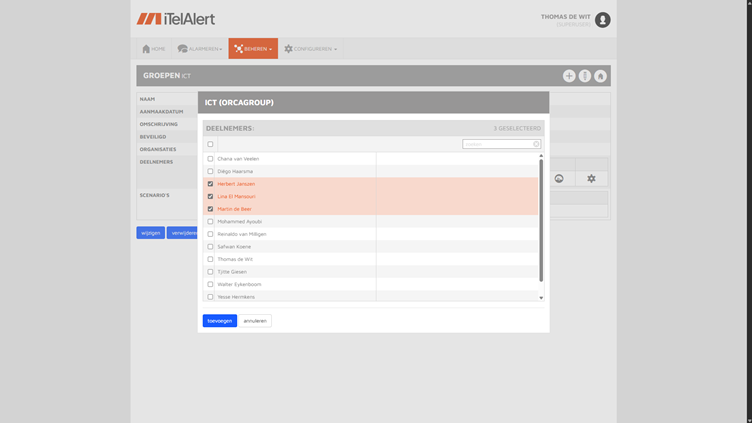
Task: Check the Yesse Hermkens checkbox
Action: 210,297
